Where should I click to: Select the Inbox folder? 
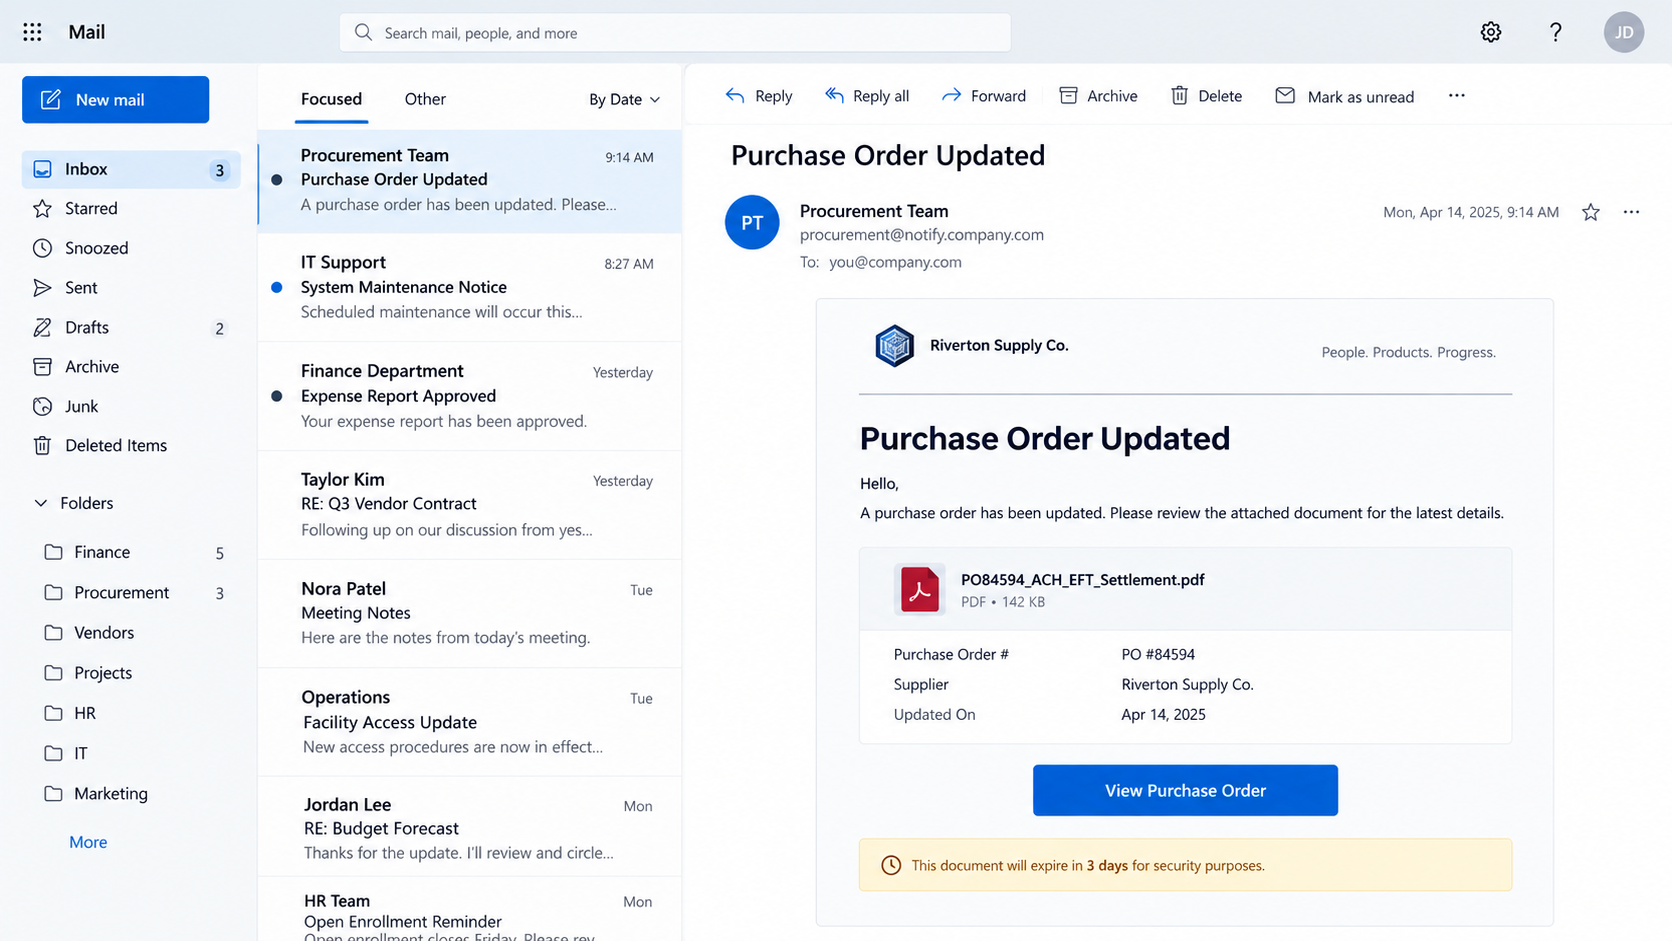tap(130, 169)
